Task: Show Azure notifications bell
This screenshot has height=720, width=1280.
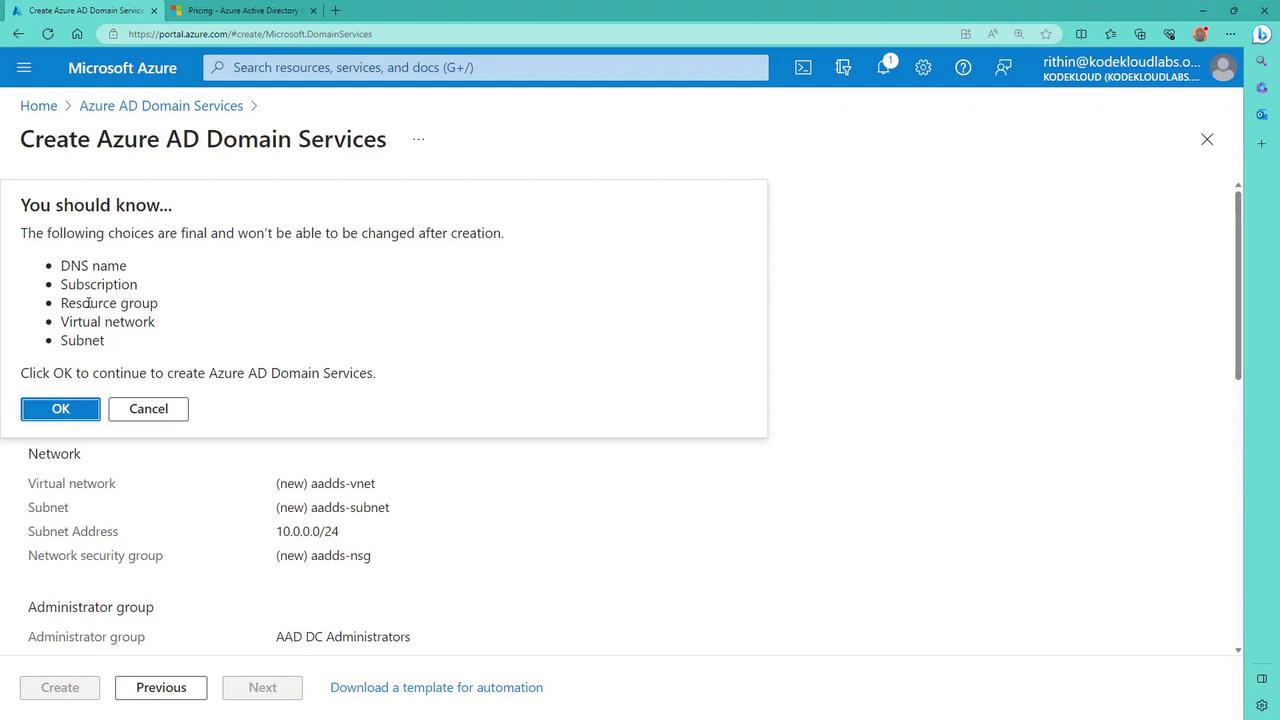Action: click(x=884, y=67)
